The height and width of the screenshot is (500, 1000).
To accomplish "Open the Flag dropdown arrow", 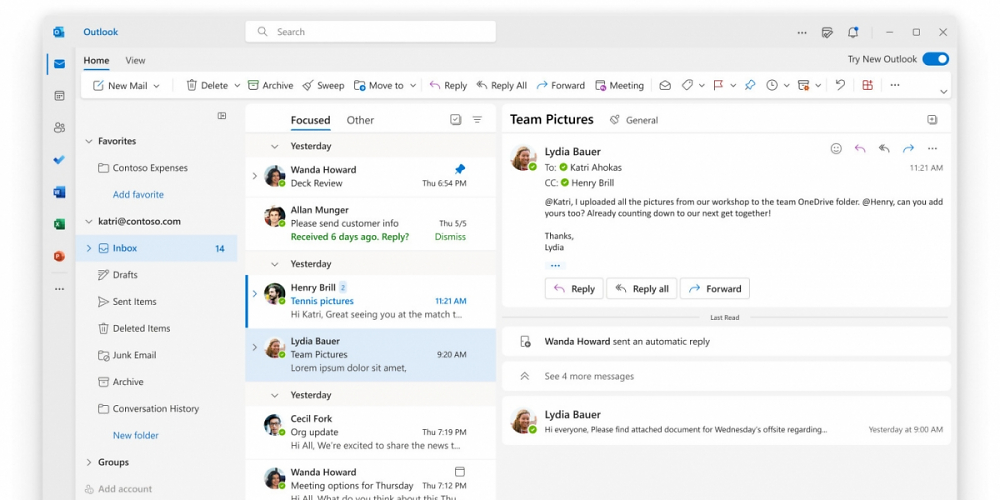I will pyautogui.click(x=733, y=85).
